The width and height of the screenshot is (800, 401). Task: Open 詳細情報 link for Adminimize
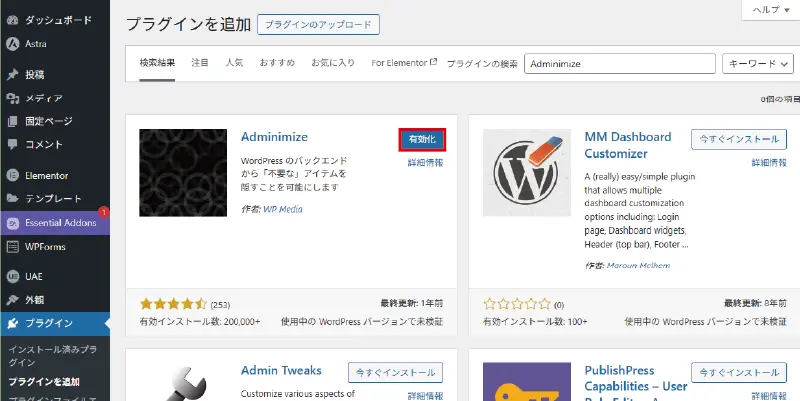click(x=426, y=163)
